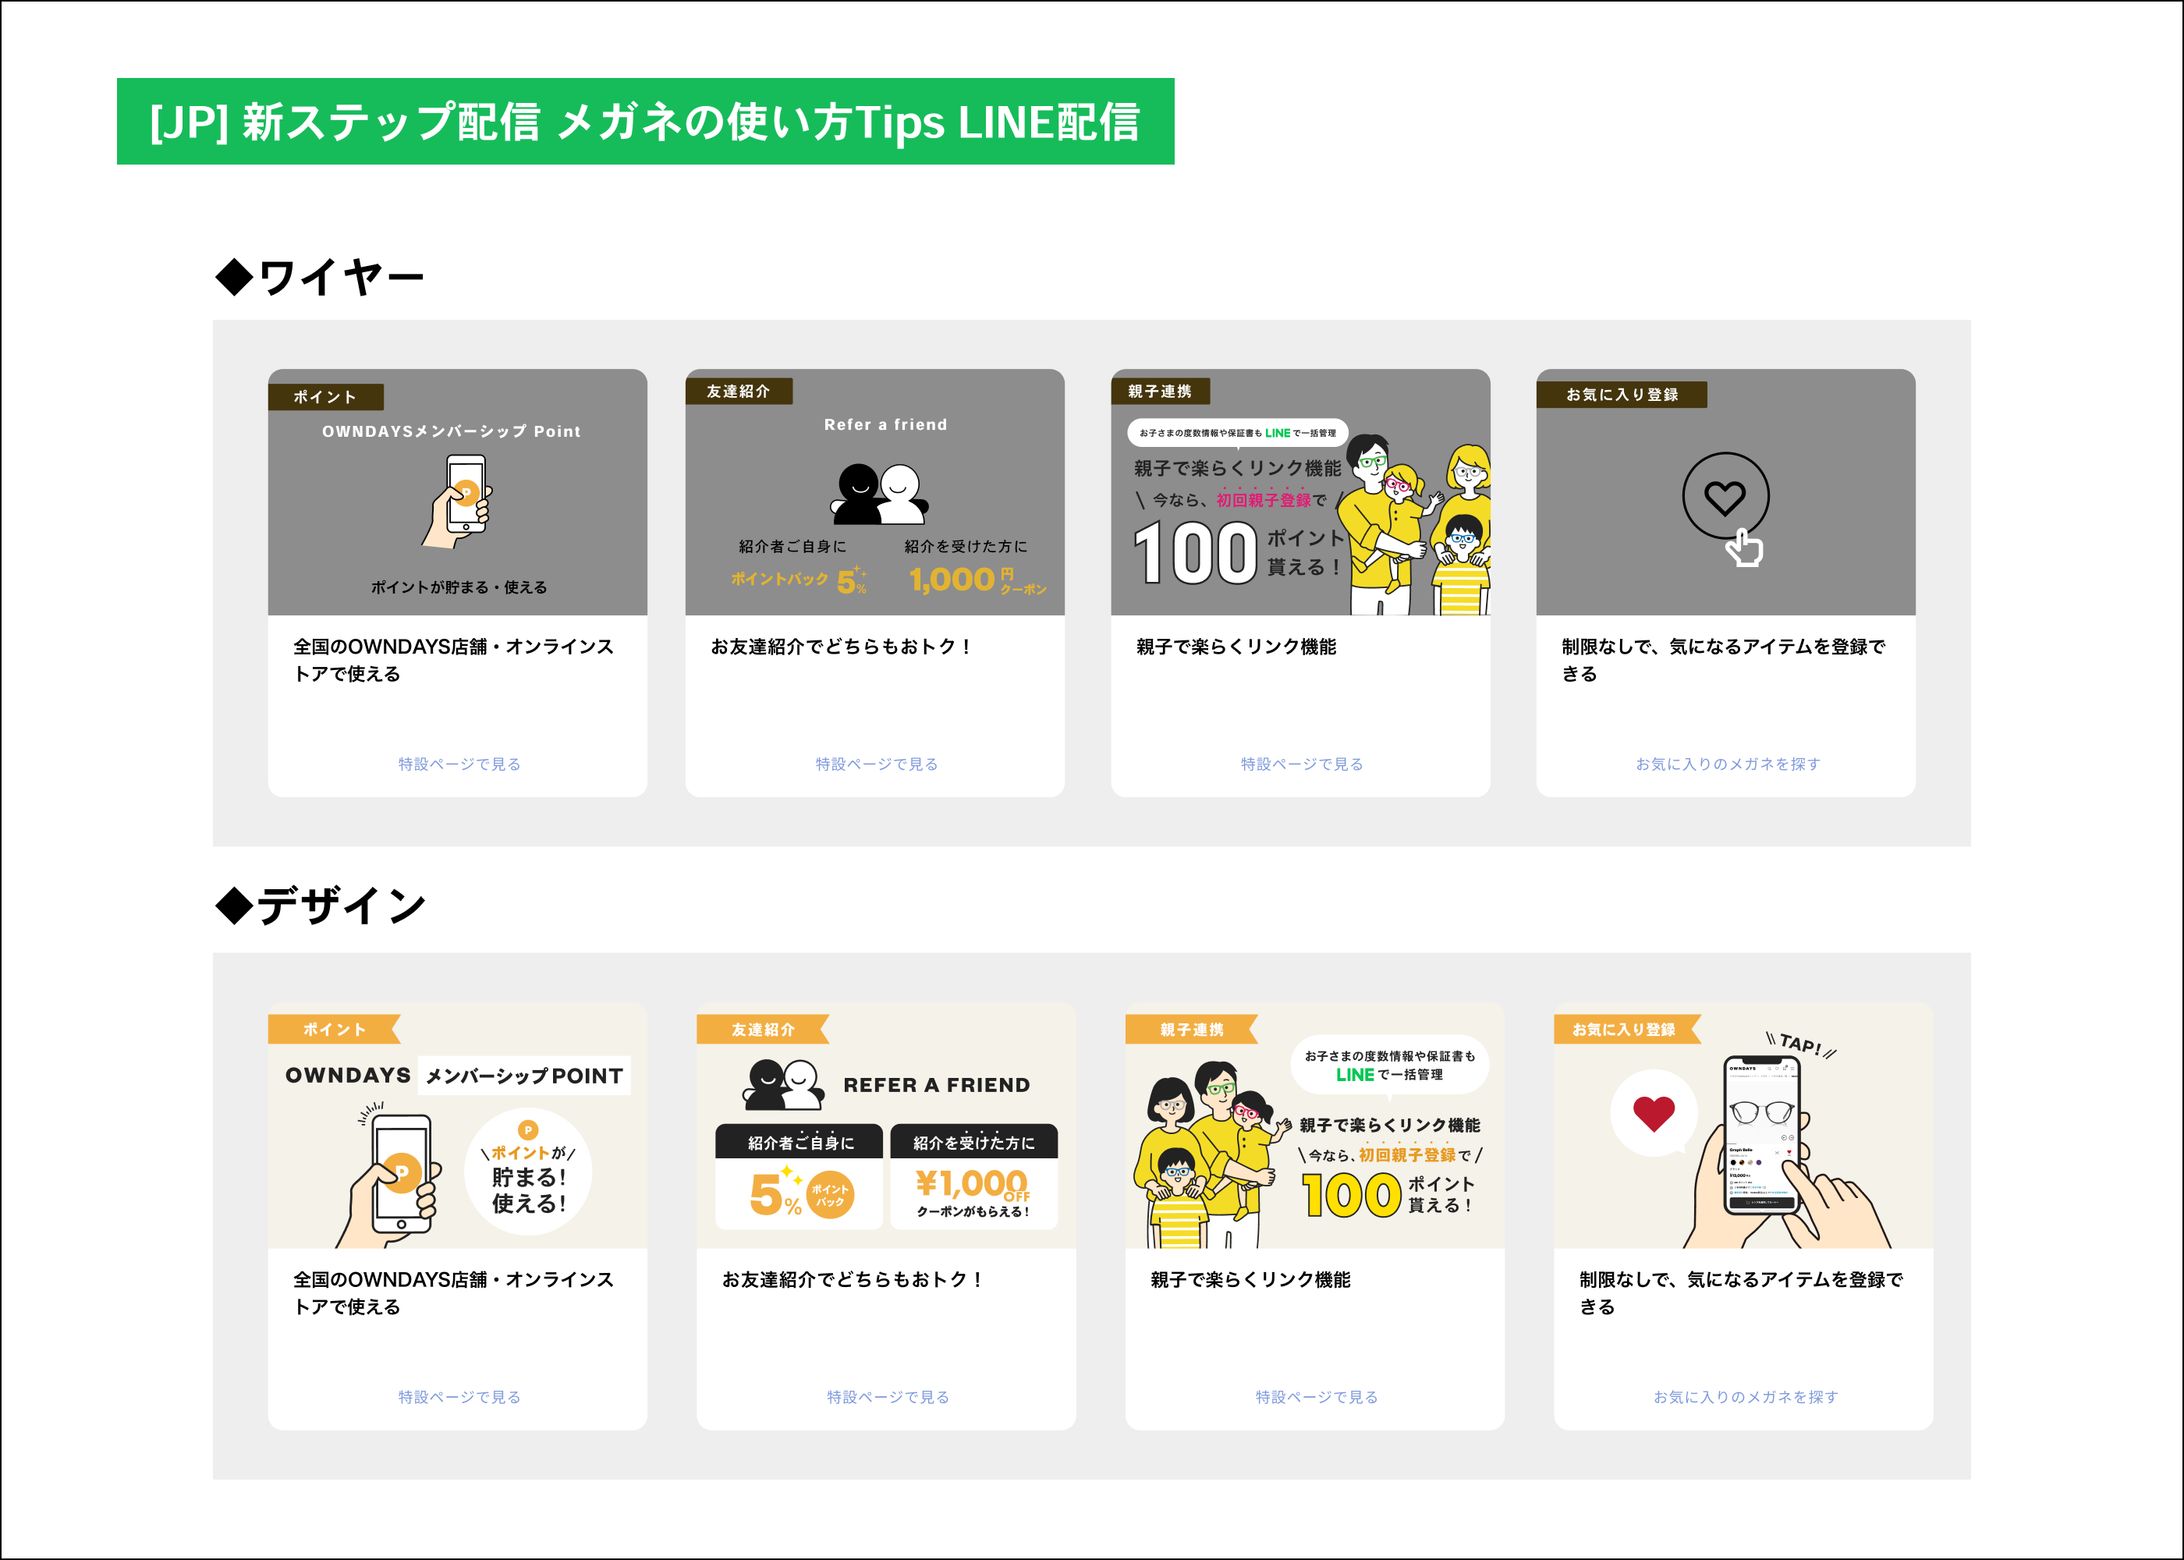
Task: Click the orange ポイントバック circle badge
Action: click(829, 1194)
